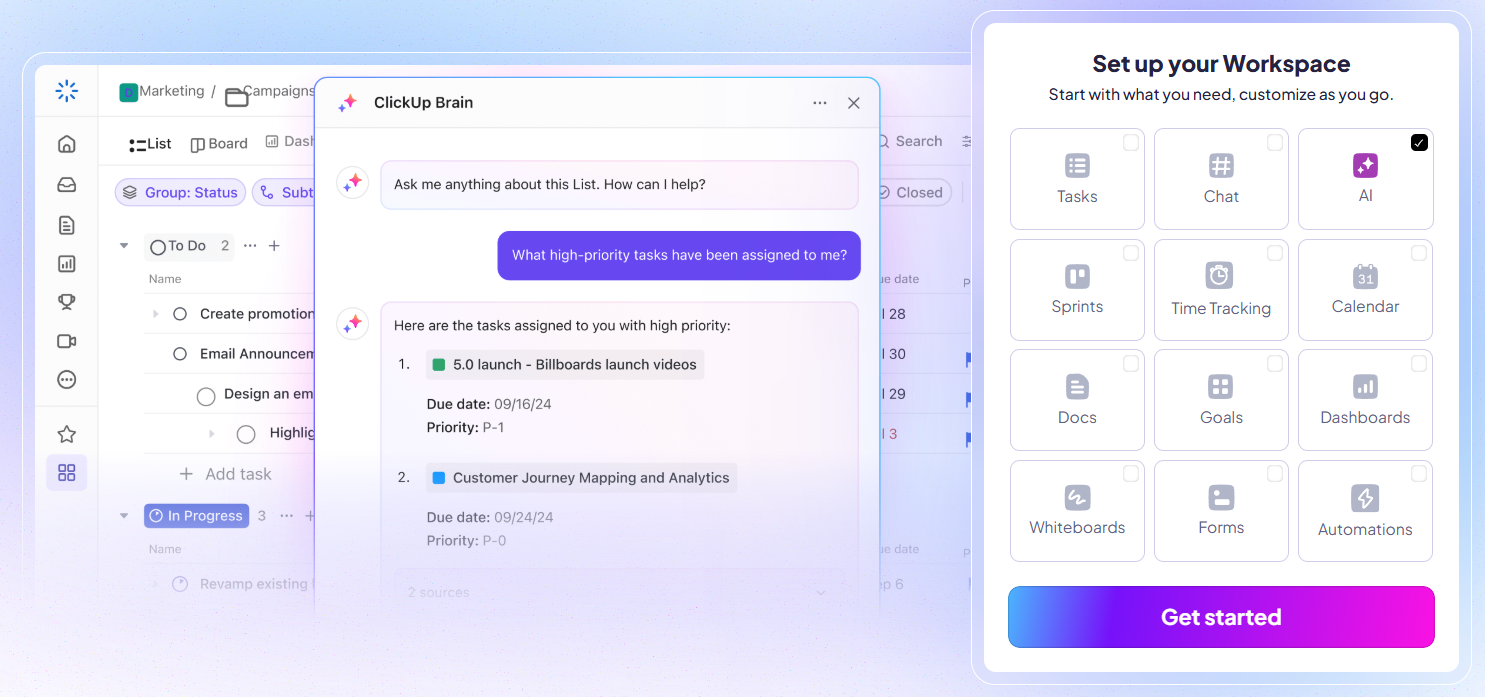This screenshot has height=697, width=1485.
Task: Enable the Dashboards checkbox in workspace setup
Action: pos(1419,364)
